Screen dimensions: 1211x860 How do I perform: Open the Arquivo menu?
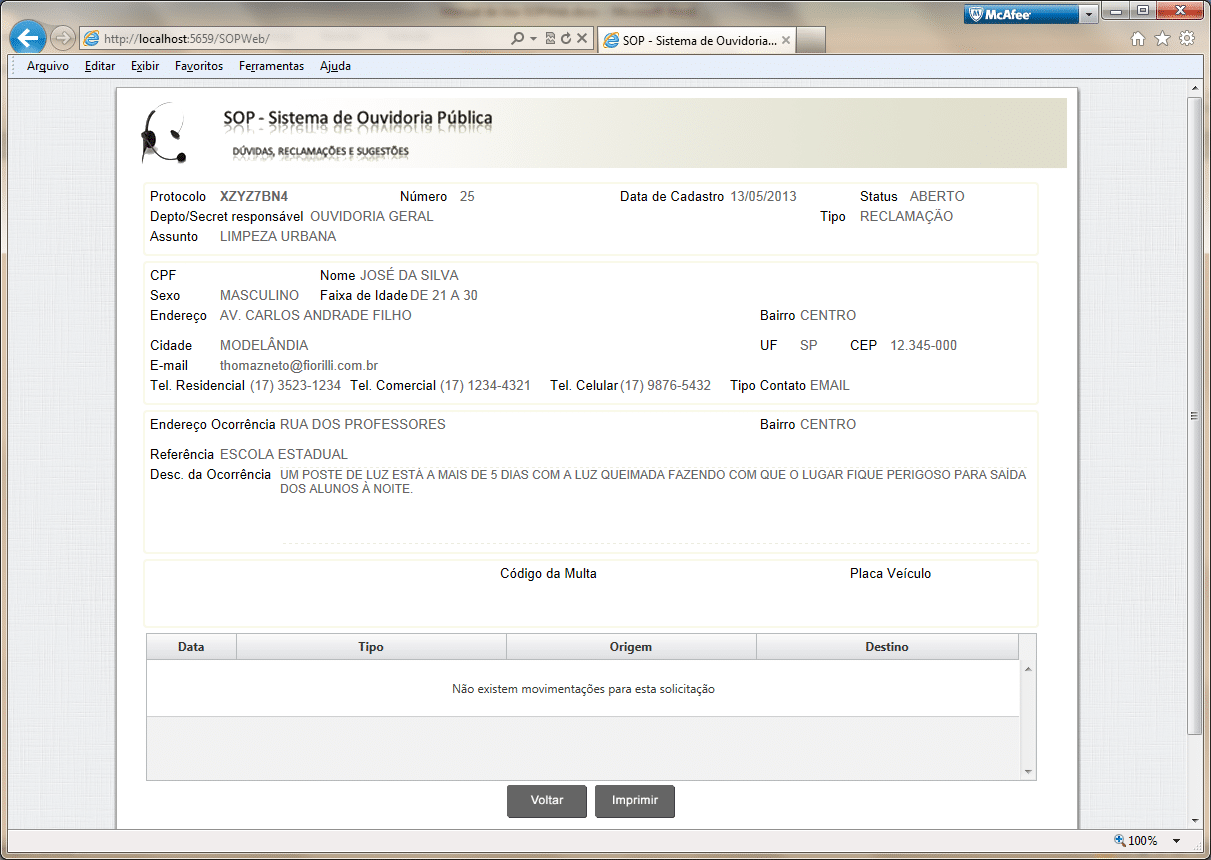click(48, 66)
